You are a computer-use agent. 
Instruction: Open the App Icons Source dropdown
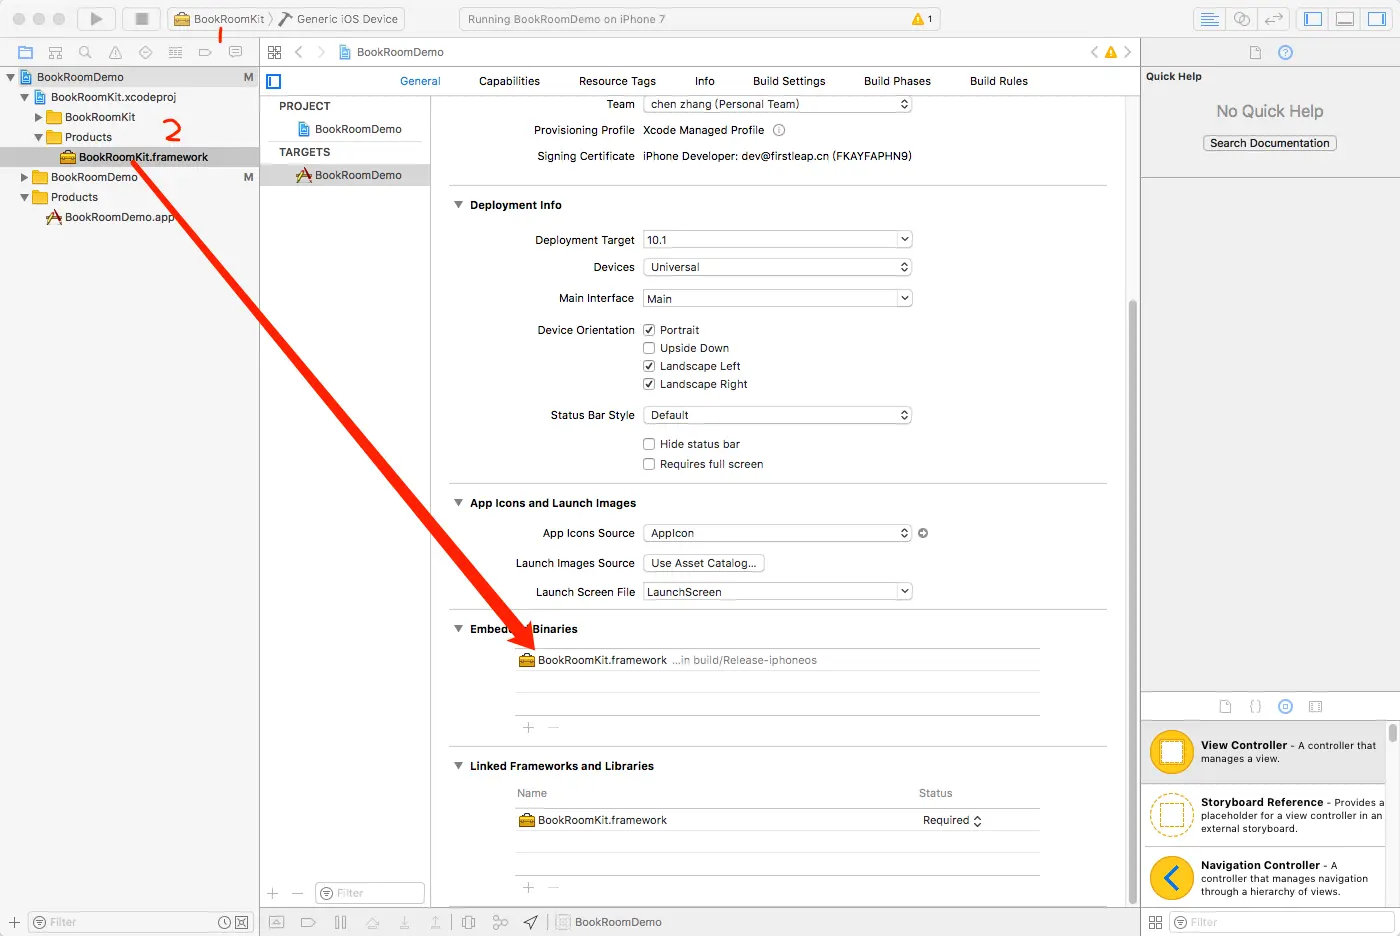tap(777, 533)
